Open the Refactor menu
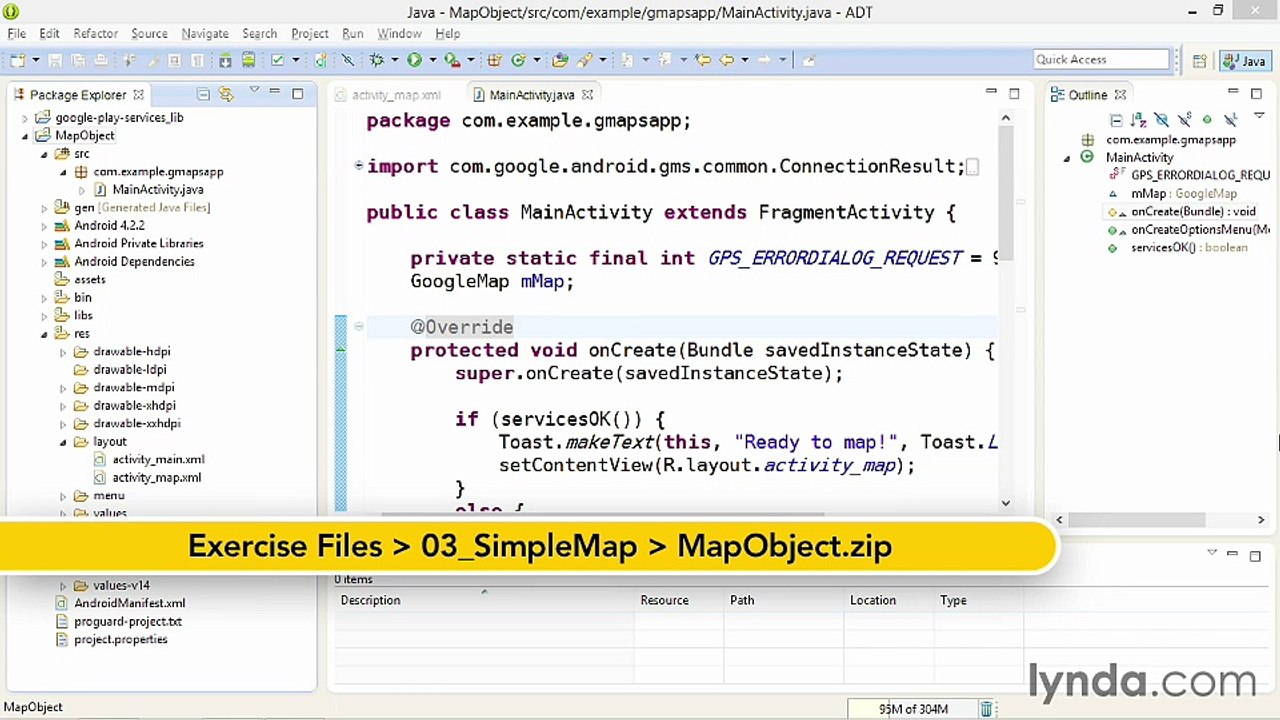This screenshot has height=720, width=1280. click(x=95, y=33)
